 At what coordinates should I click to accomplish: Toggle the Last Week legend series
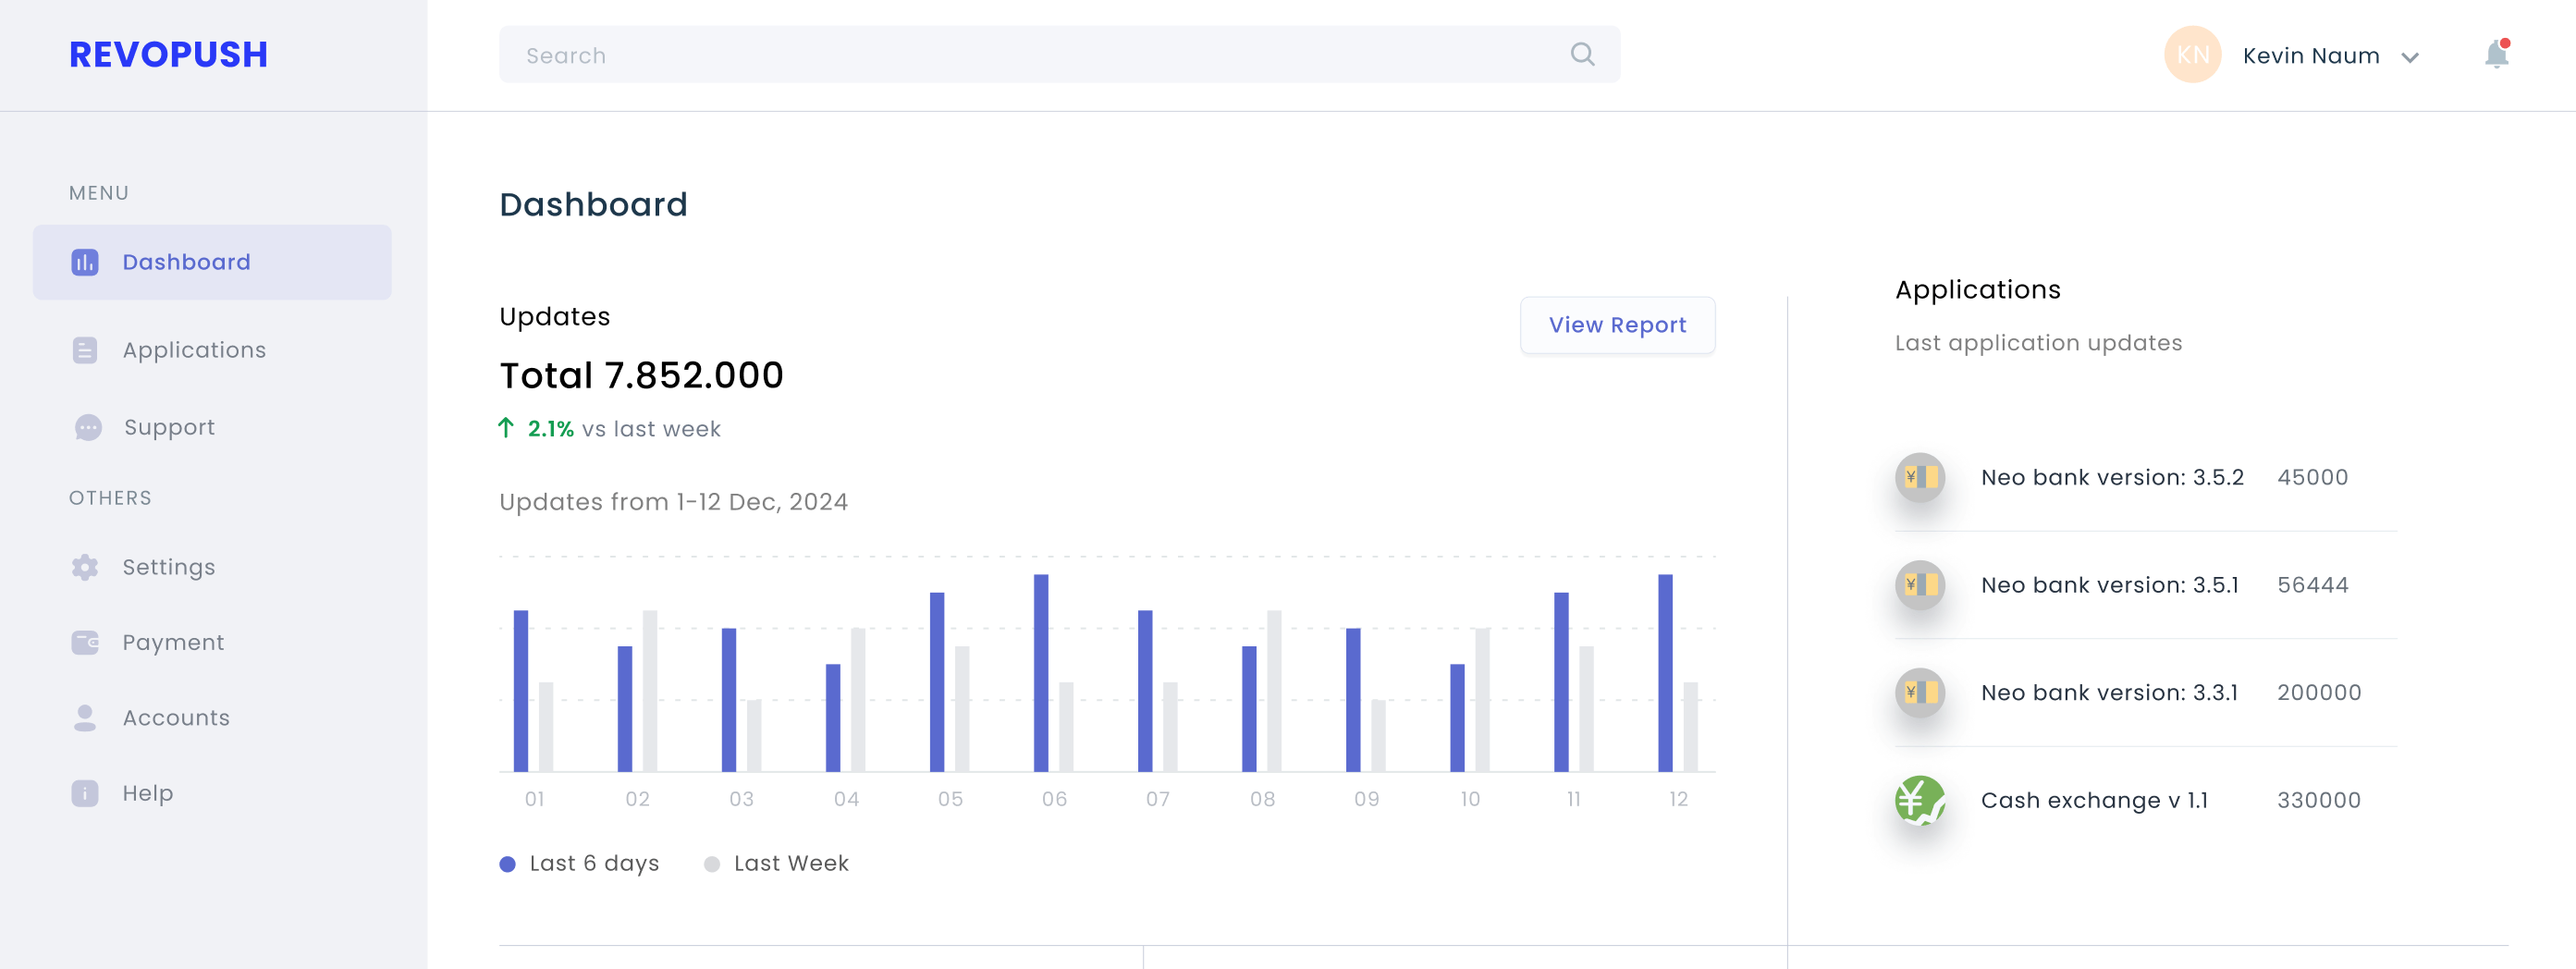coord(776,864)
